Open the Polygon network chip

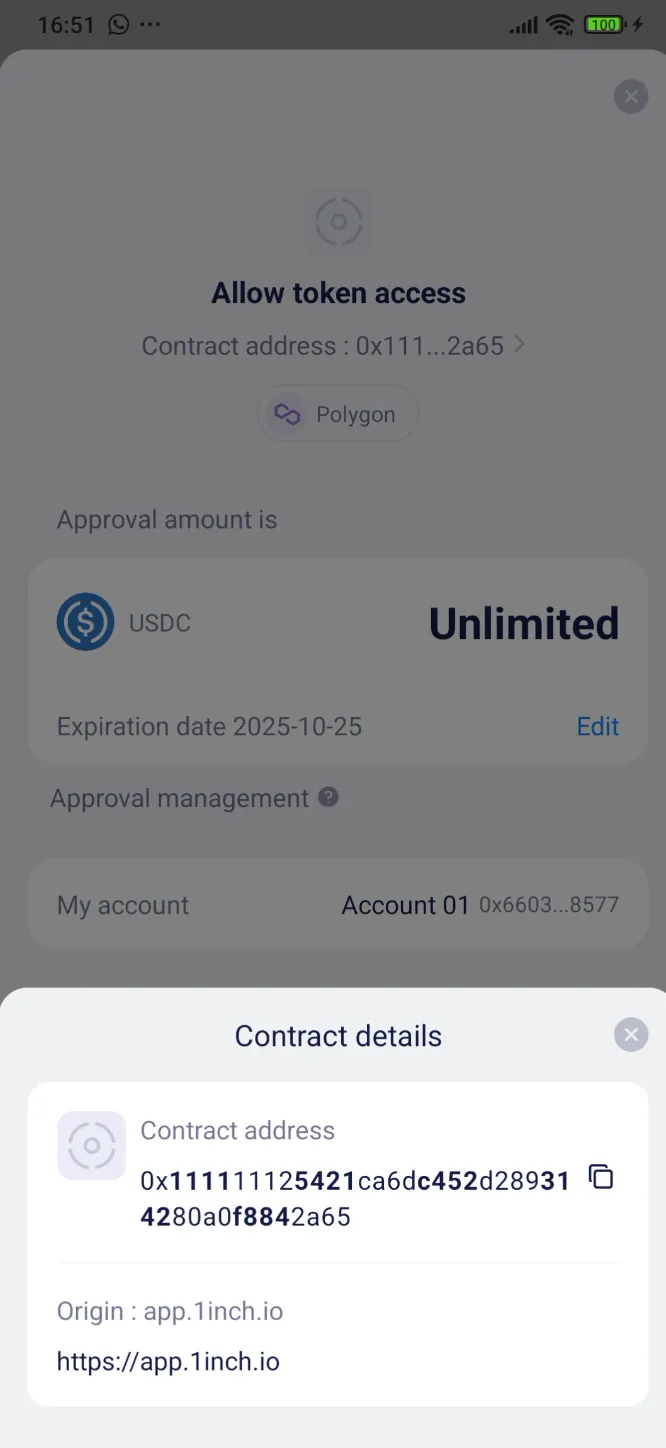[x=338, y=413]
